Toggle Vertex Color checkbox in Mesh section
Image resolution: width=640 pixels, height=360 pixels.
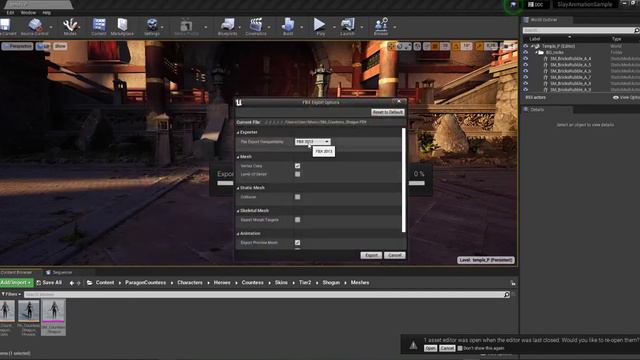(298, 166)
